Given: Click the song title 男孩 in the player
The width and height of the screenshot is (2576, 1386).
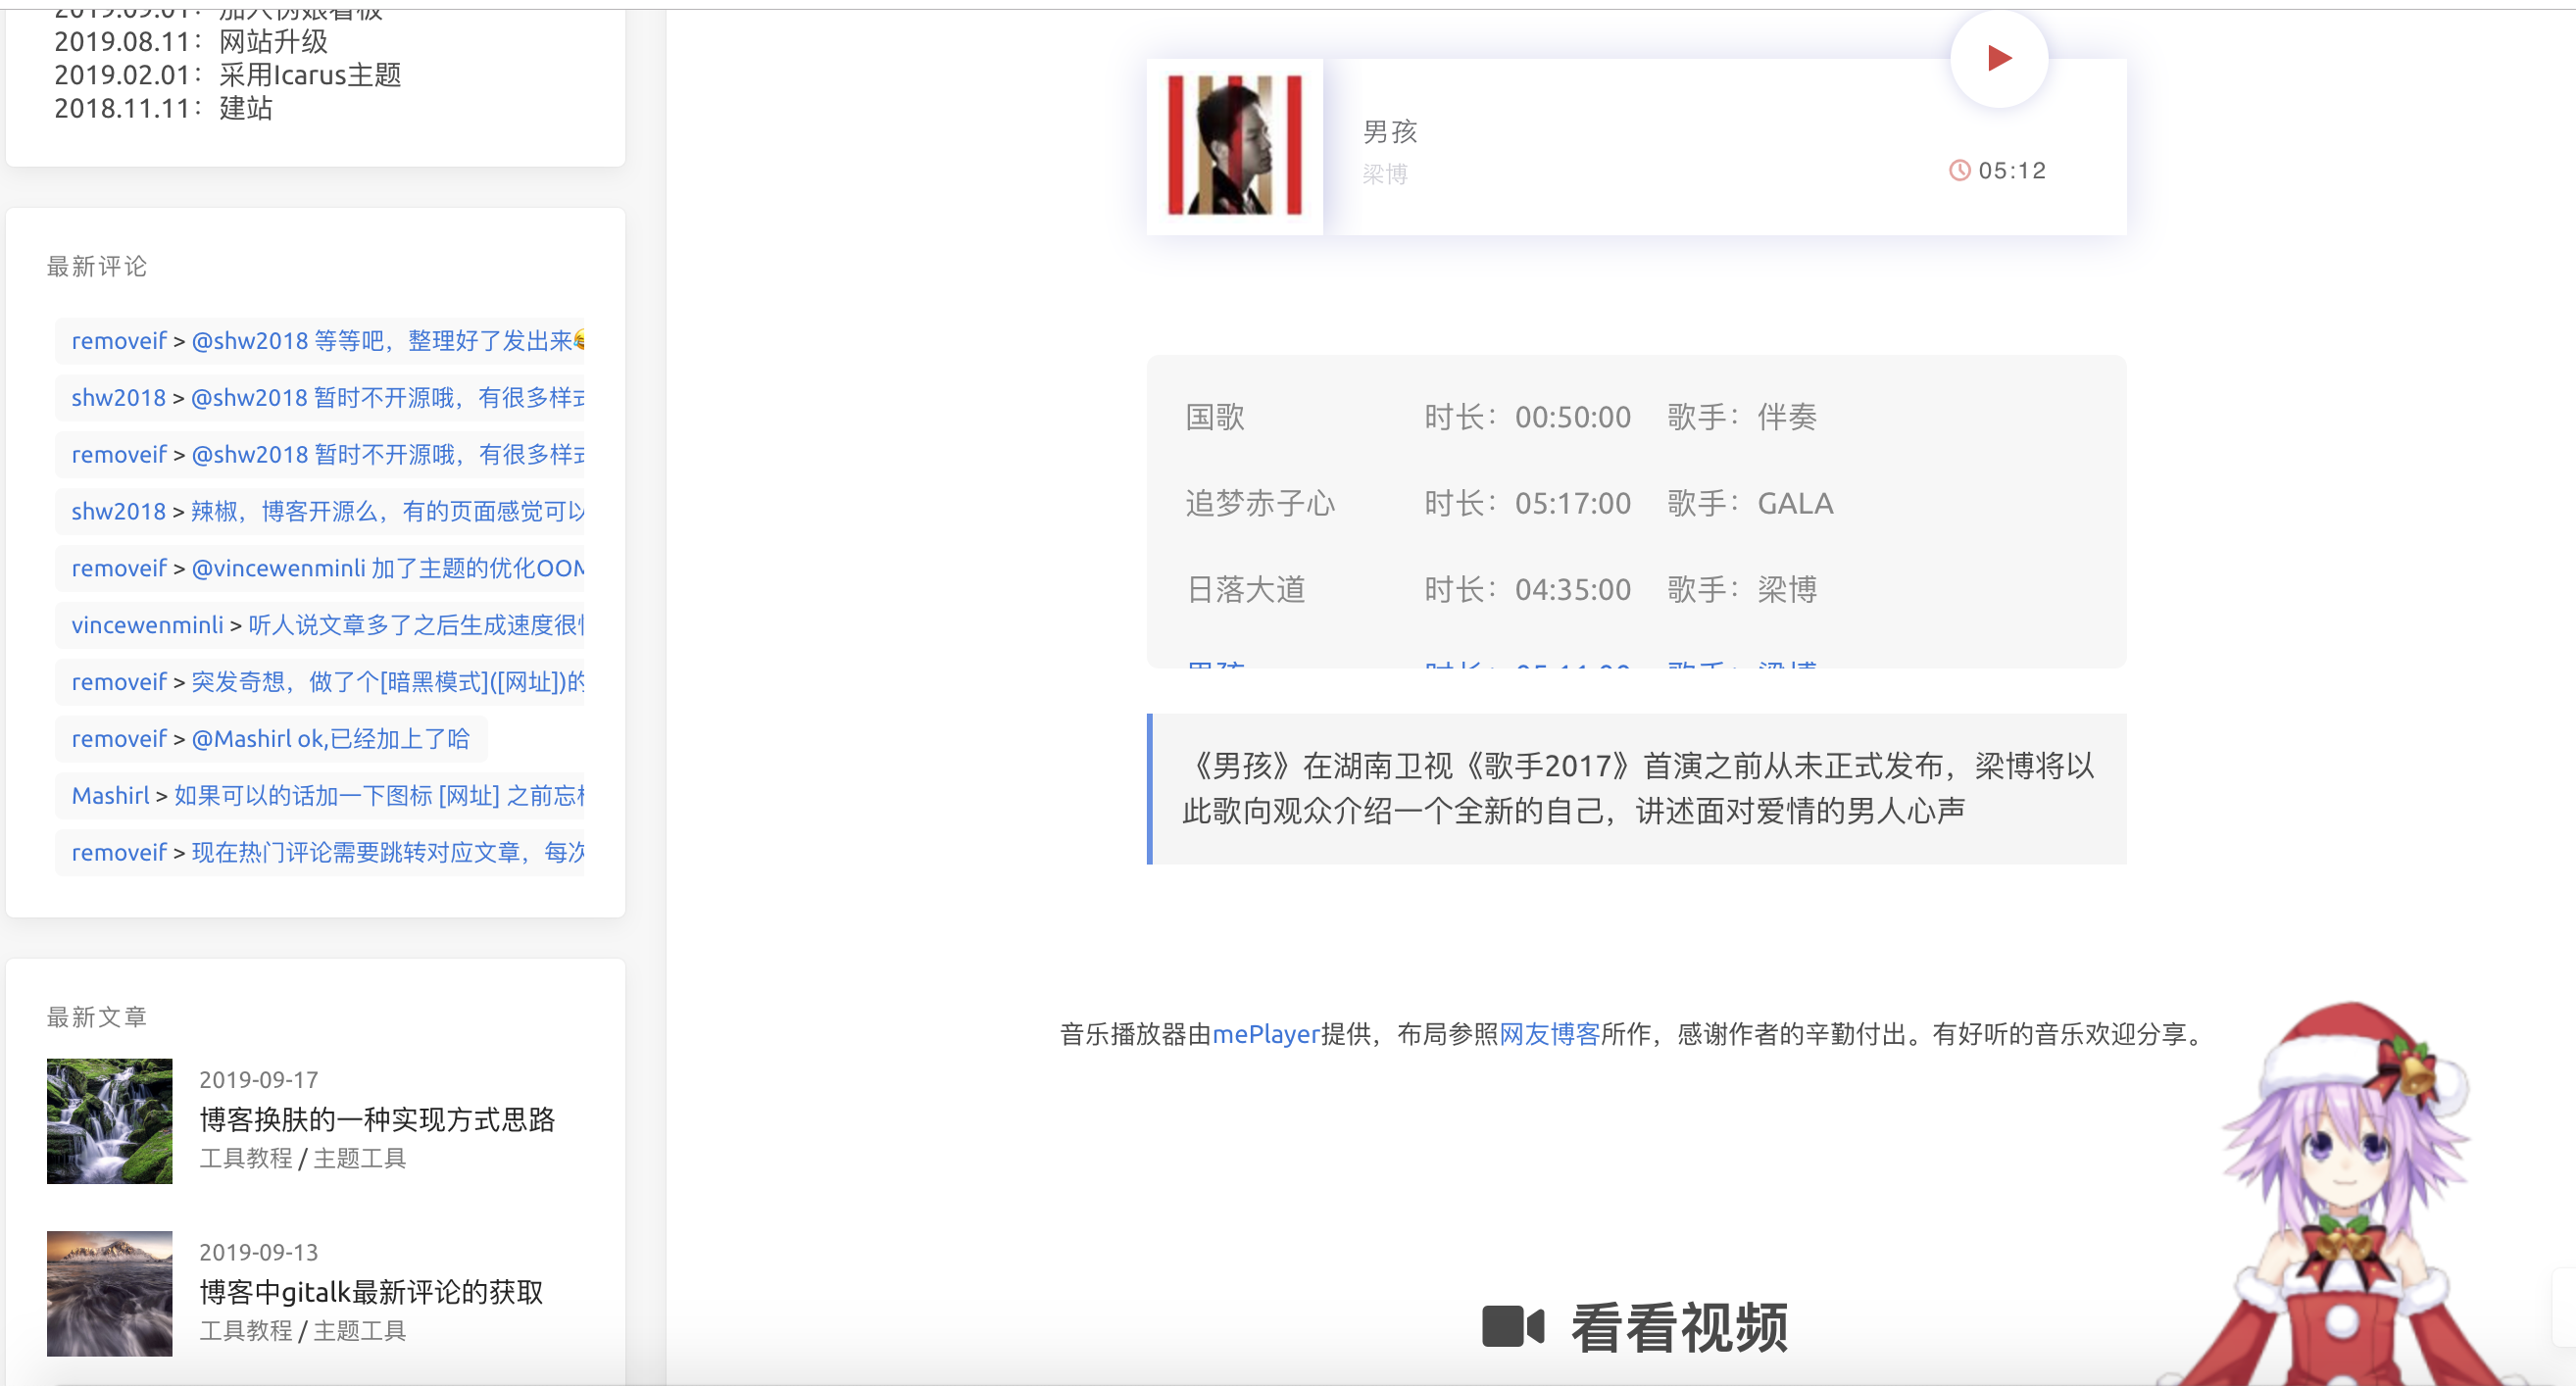Looking at the screenshot, I should tap(1390, 131).
